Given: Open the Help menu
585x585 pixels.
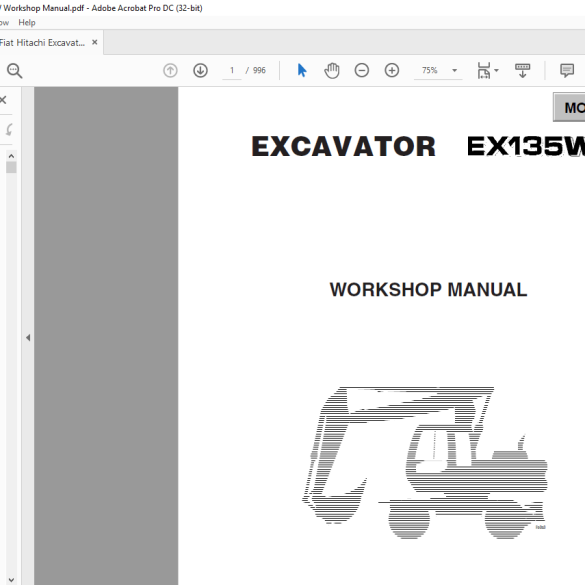Looking at the screenshot, I should click(27, 23).
